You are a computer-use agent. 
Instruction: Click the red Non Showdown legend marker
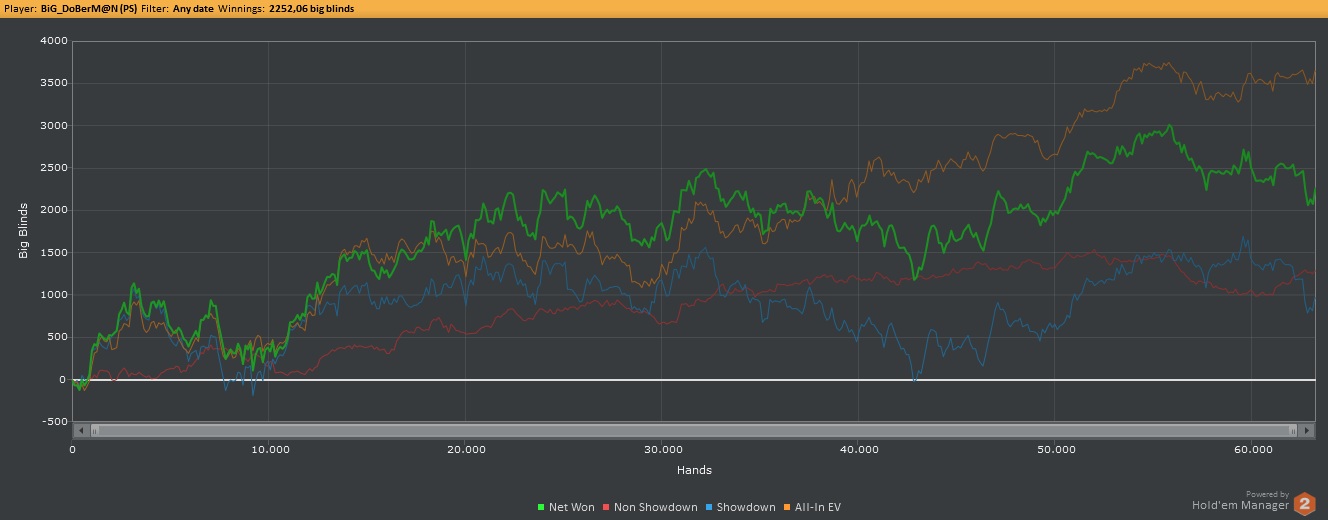(x=606, y=508)
